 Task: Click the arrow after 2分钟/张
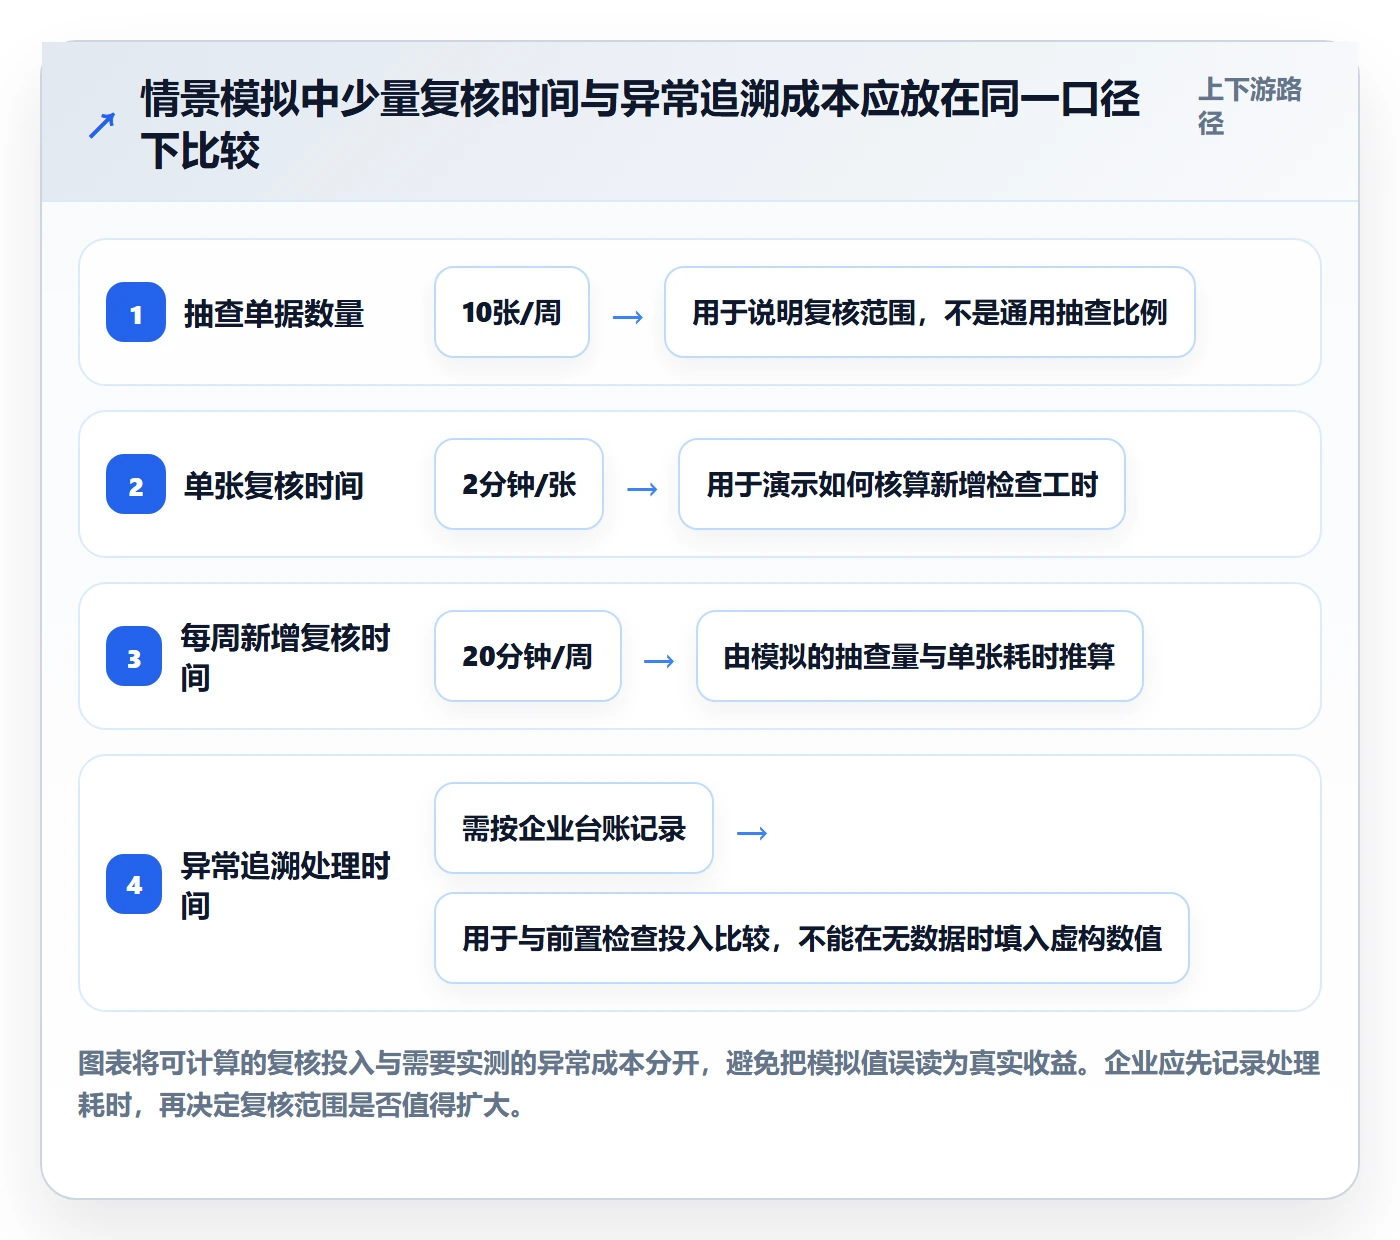pos(641,489)
